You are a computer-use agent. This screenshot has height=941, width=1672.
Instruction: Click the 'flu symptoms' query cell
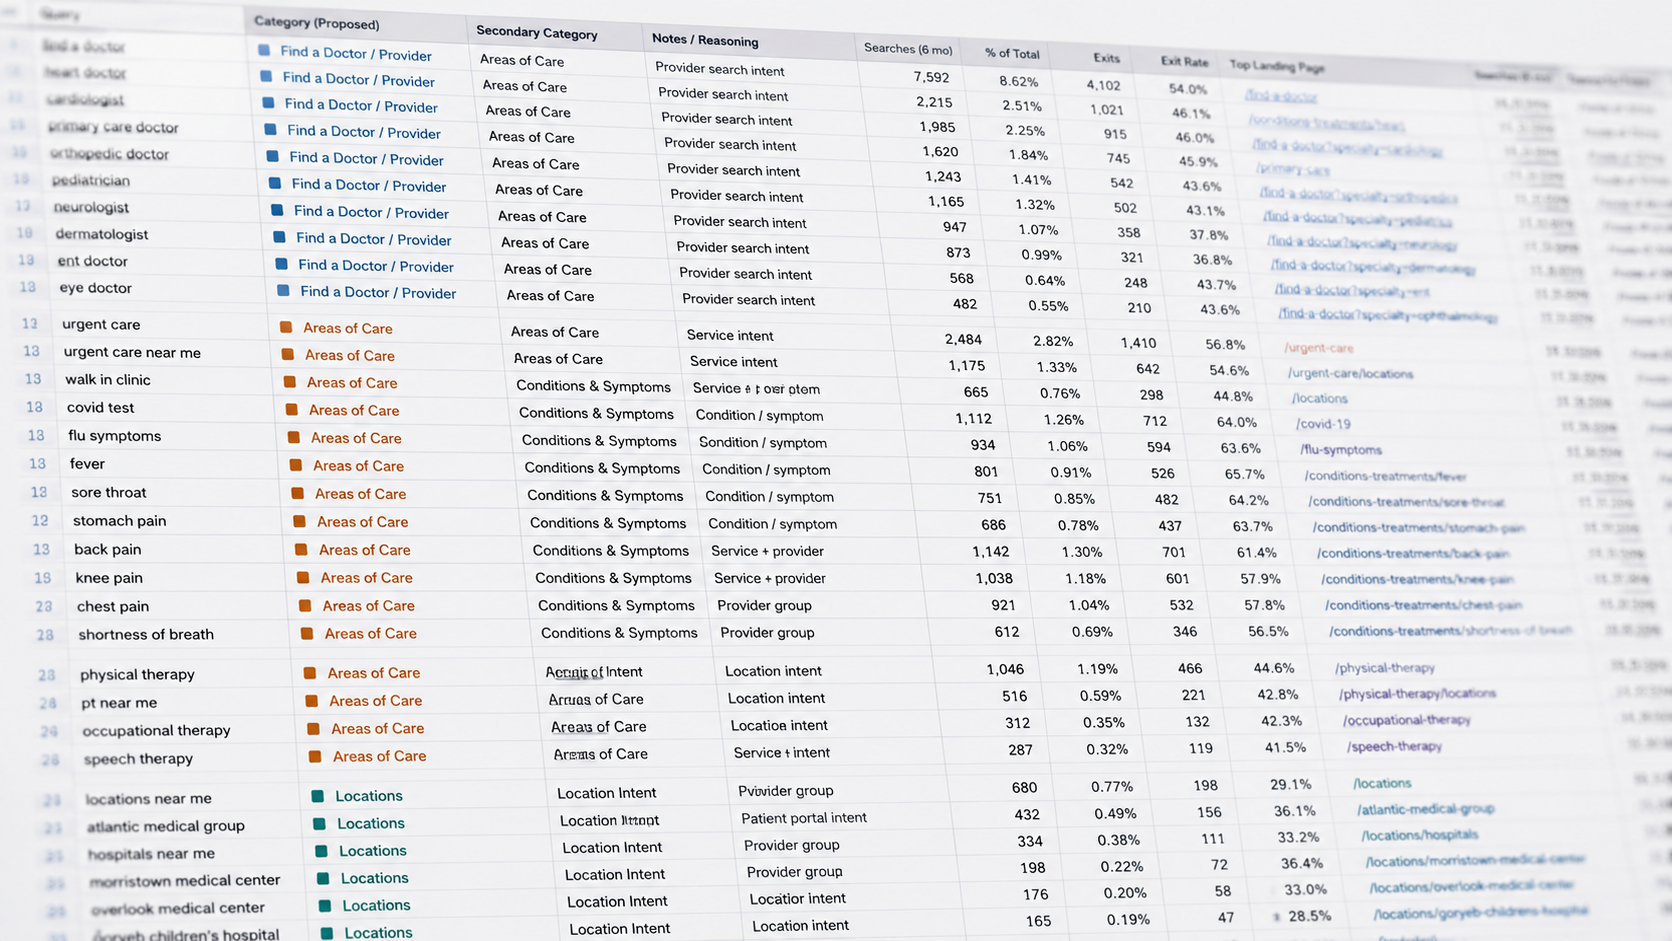[x=114, y=436]
